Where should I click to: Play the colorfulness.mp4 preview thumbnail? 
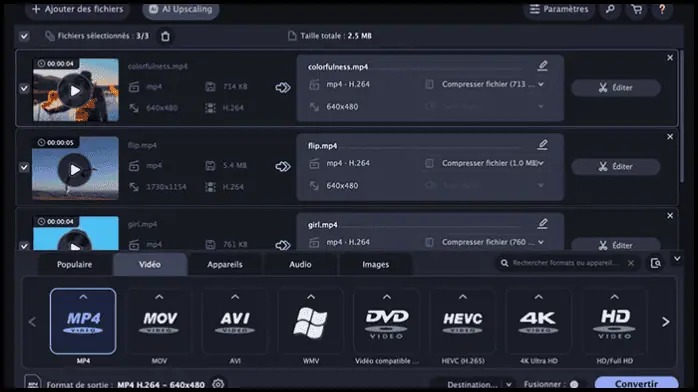(x=75, y=91)
